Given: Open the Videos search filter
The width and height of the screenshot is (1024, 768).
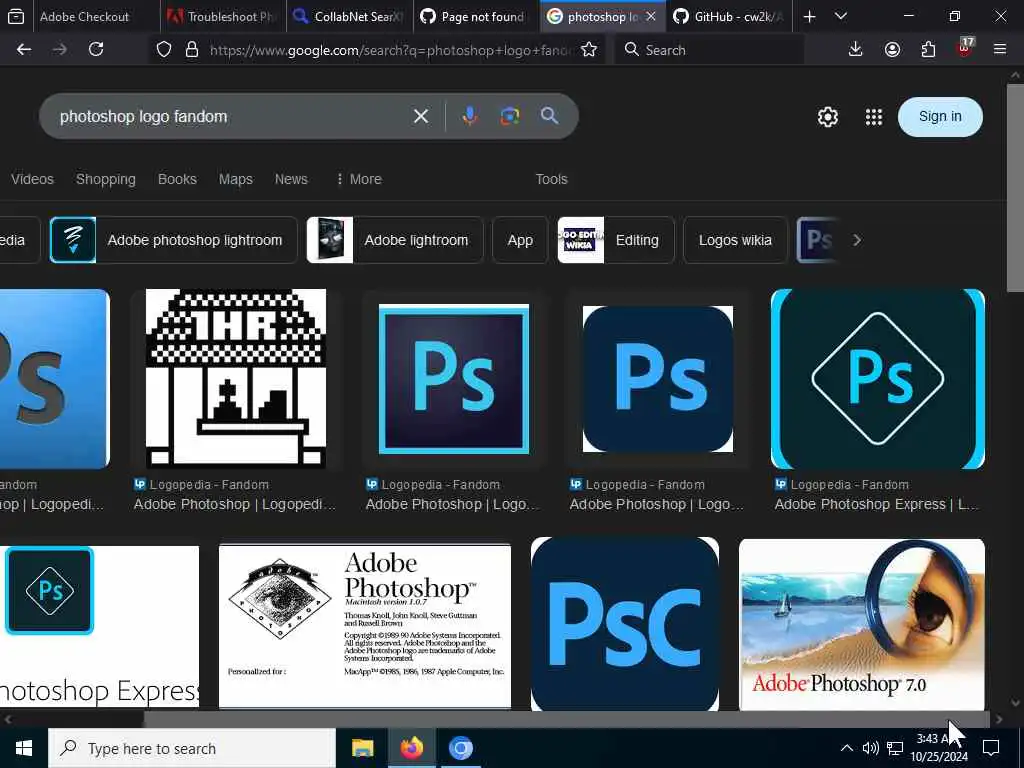Looking at the screenshot, I should point(32,179).
